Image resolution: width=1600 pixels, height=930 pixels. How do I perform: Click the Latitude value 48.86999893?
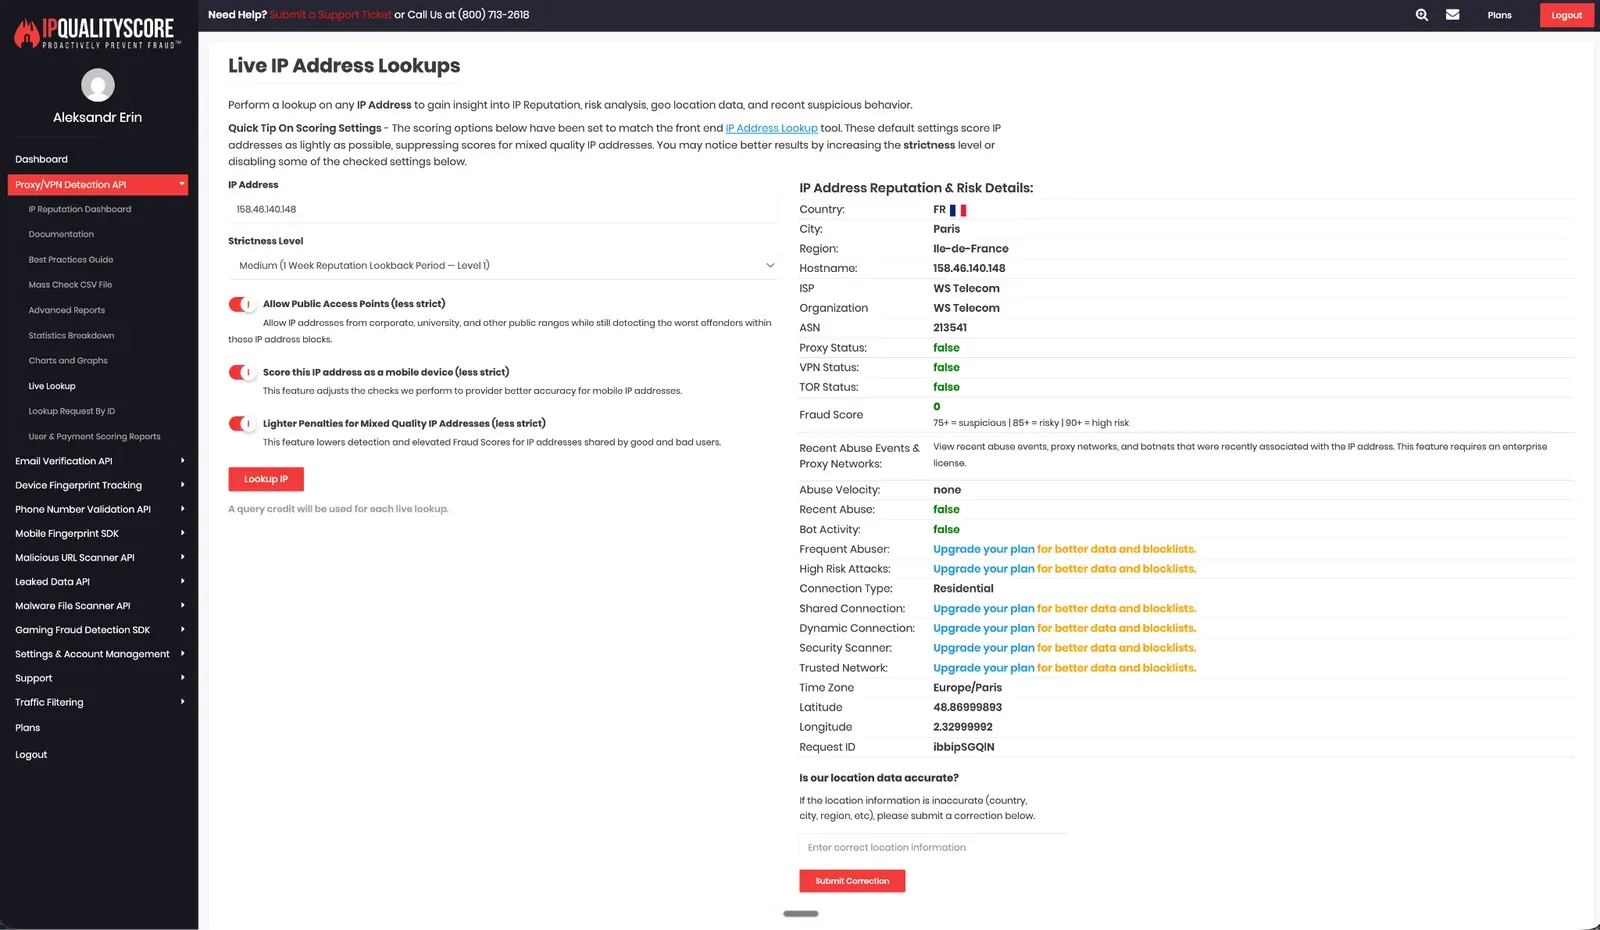(x=967, y=707)
